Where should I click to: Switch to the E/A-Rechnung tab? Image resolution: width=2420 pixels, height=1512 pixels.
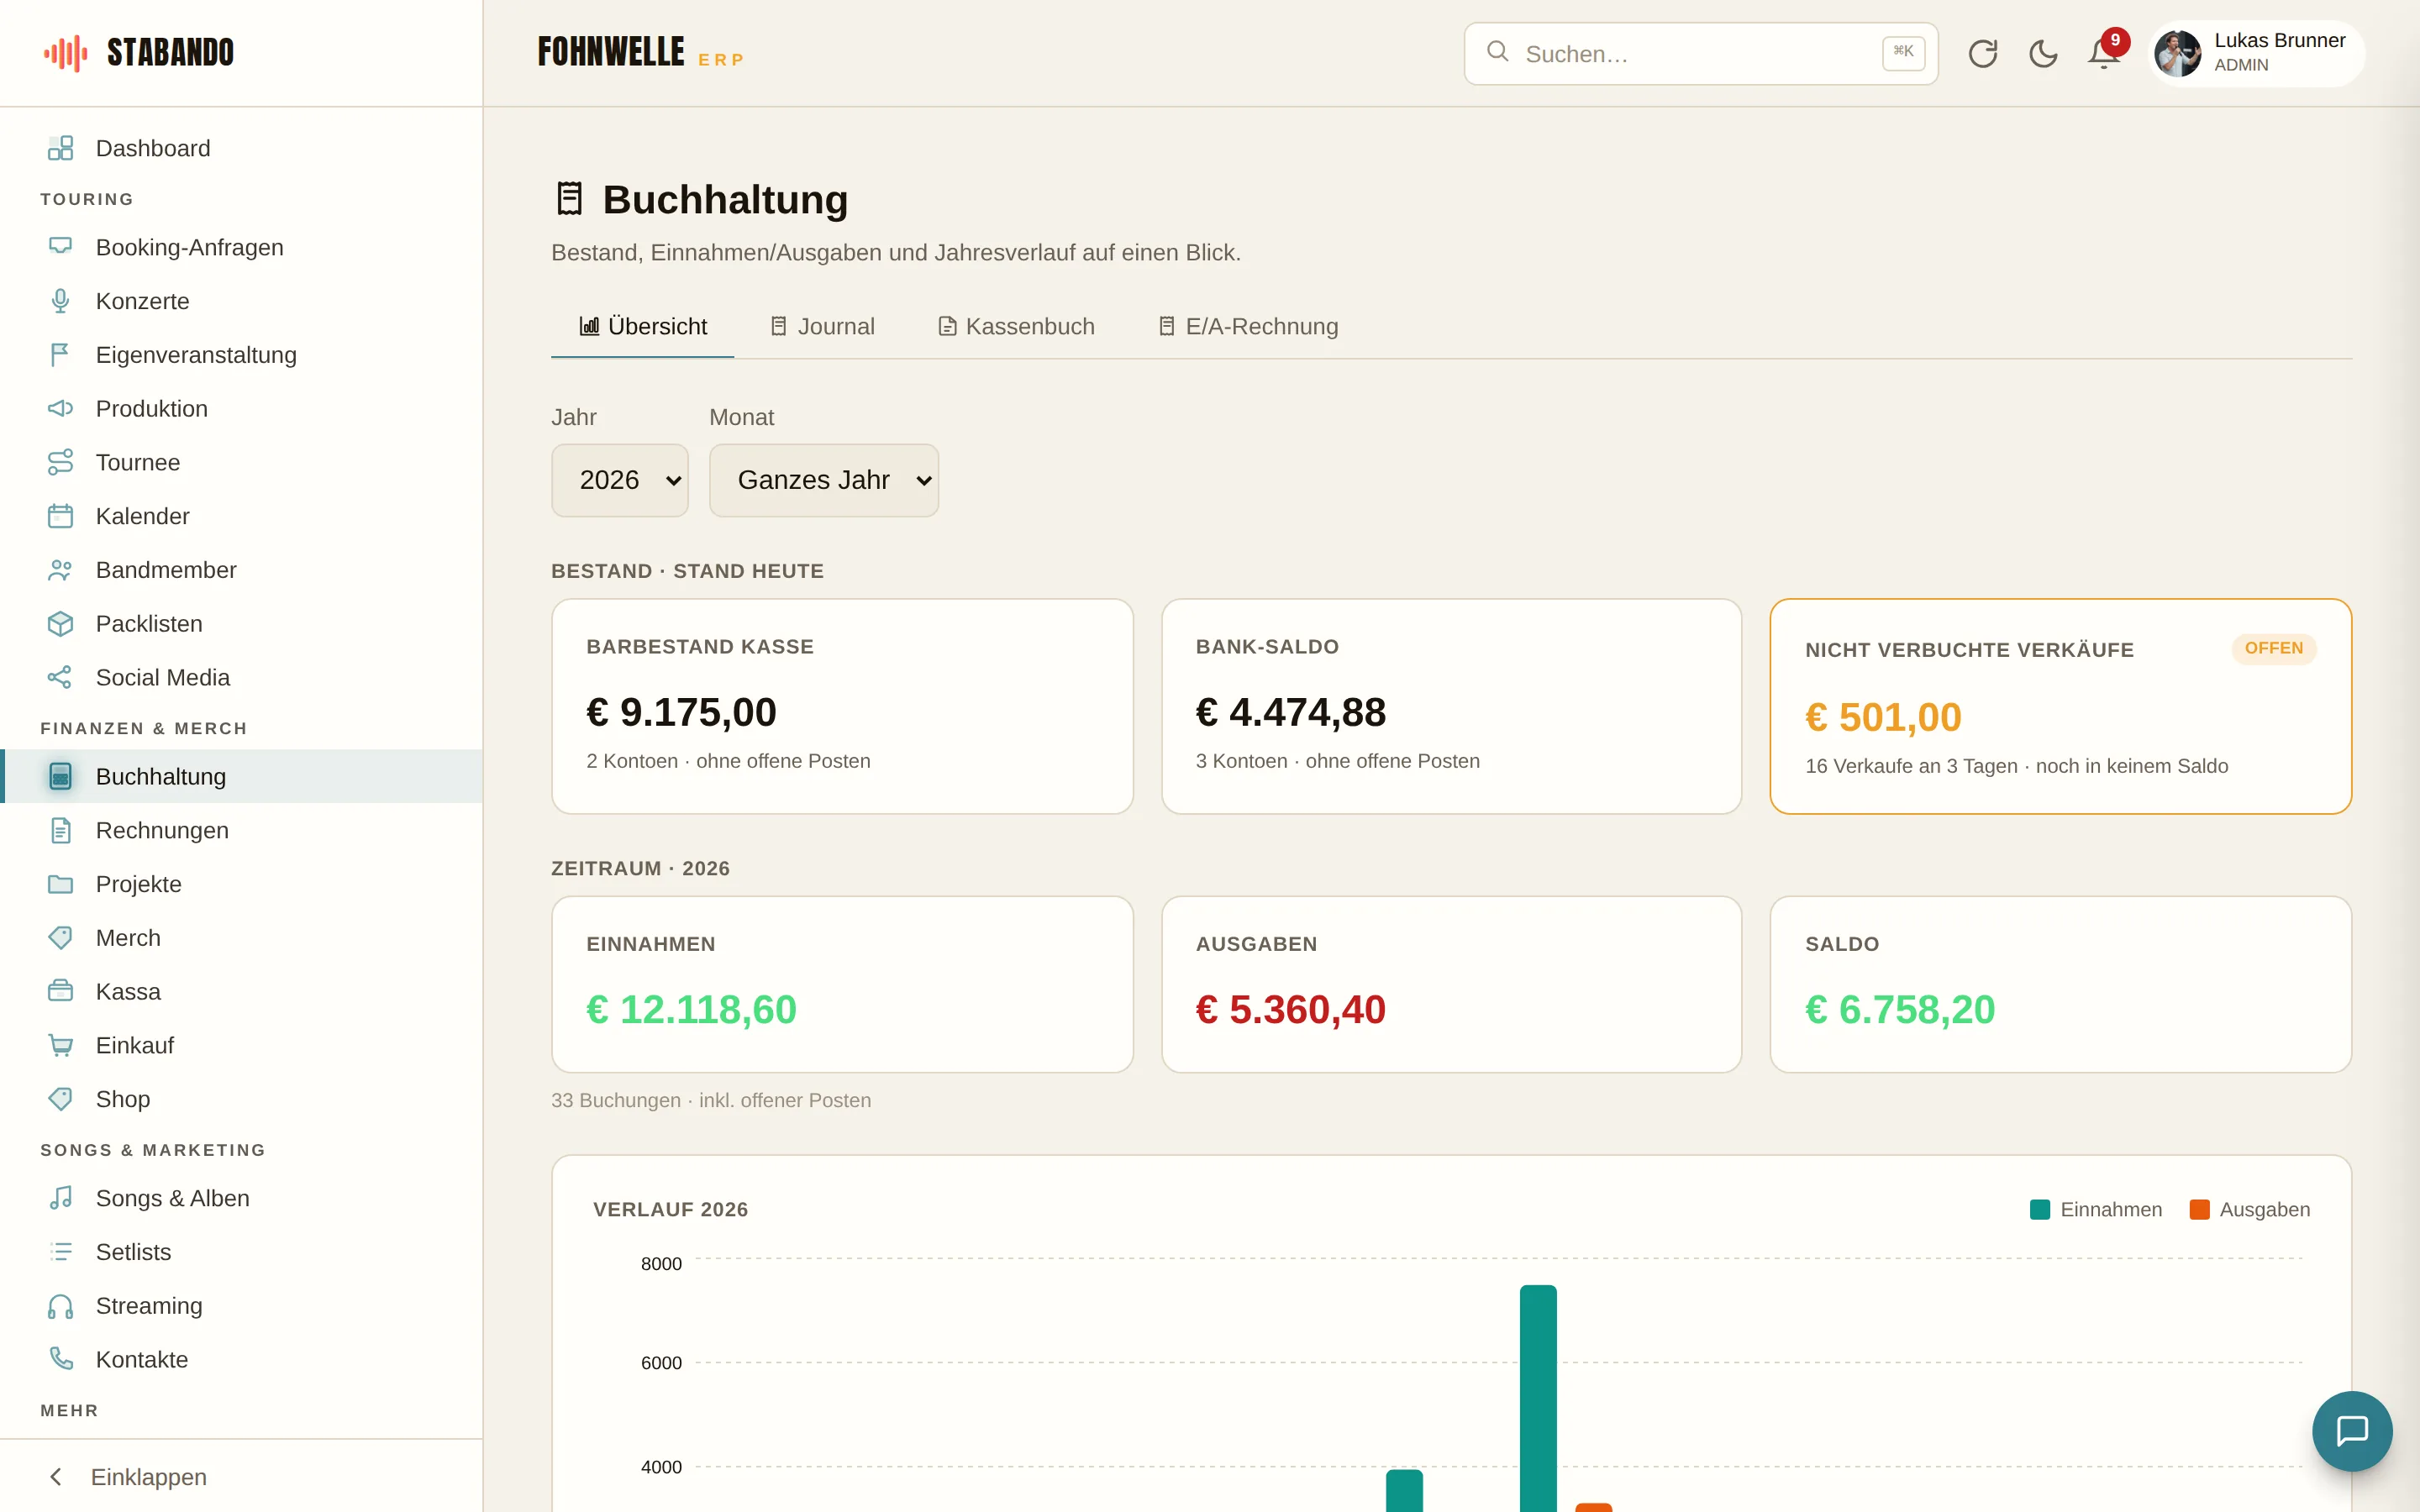1248,327
